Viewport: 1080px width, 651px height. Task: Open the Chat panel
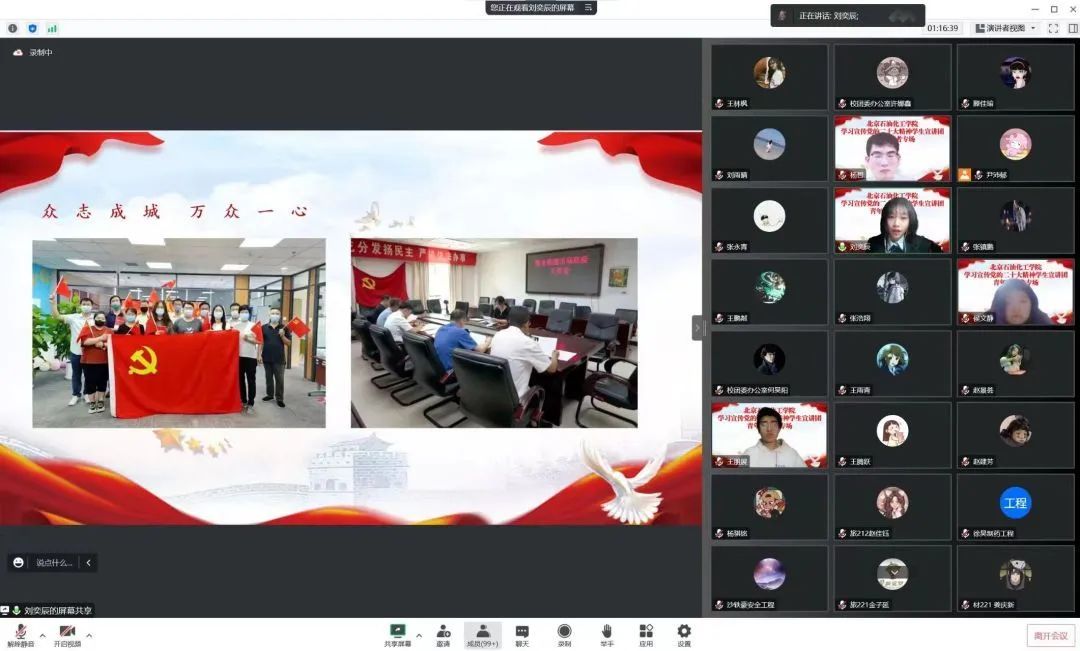[522, 632]
